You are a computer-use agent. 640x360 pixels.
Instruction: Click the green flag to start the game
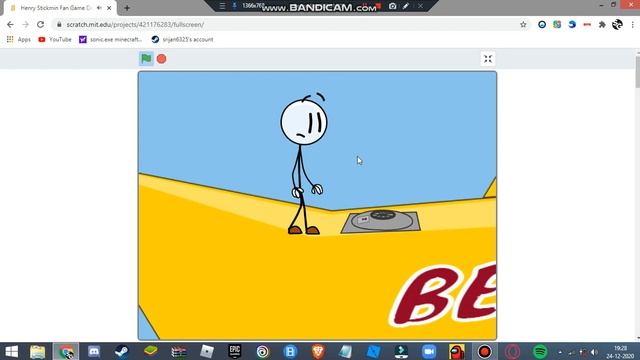coord(146,59)
